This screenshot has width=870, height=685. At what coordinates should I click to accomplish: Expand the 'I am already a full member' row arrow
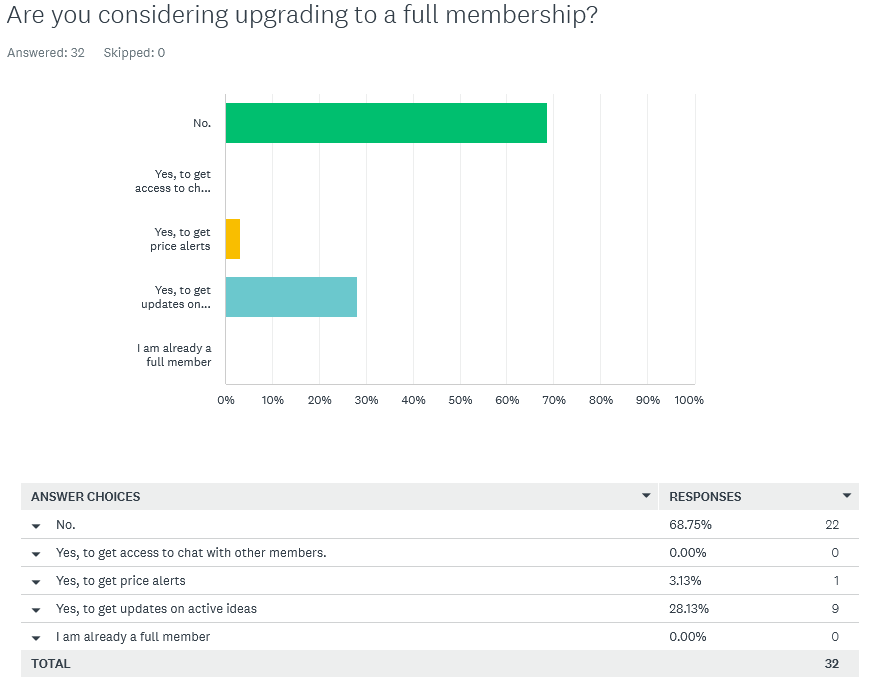(37, 637)
